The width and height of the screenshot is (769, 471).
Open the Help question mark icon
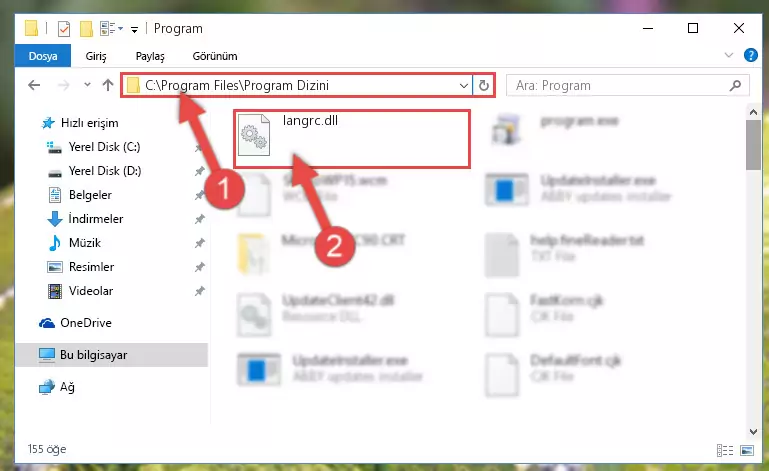[750, 55]
